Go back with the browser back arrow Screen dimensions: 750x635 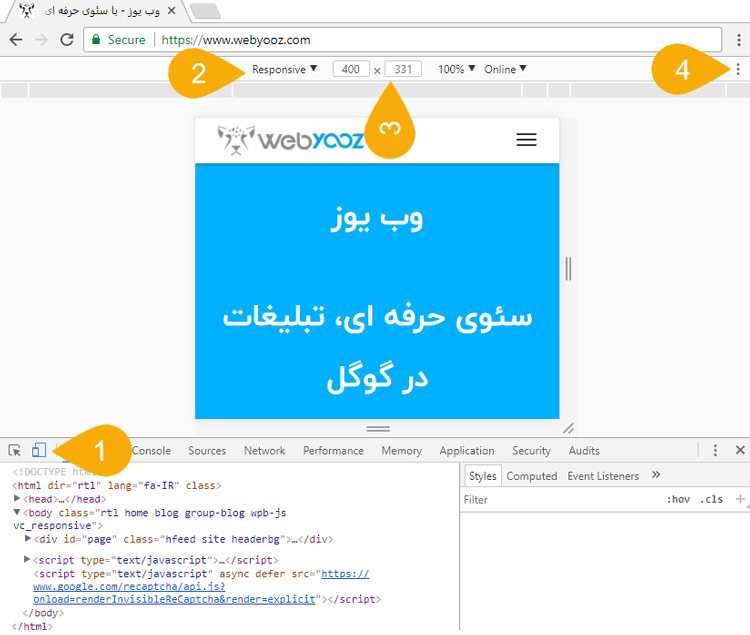click(x=16, y=40)
